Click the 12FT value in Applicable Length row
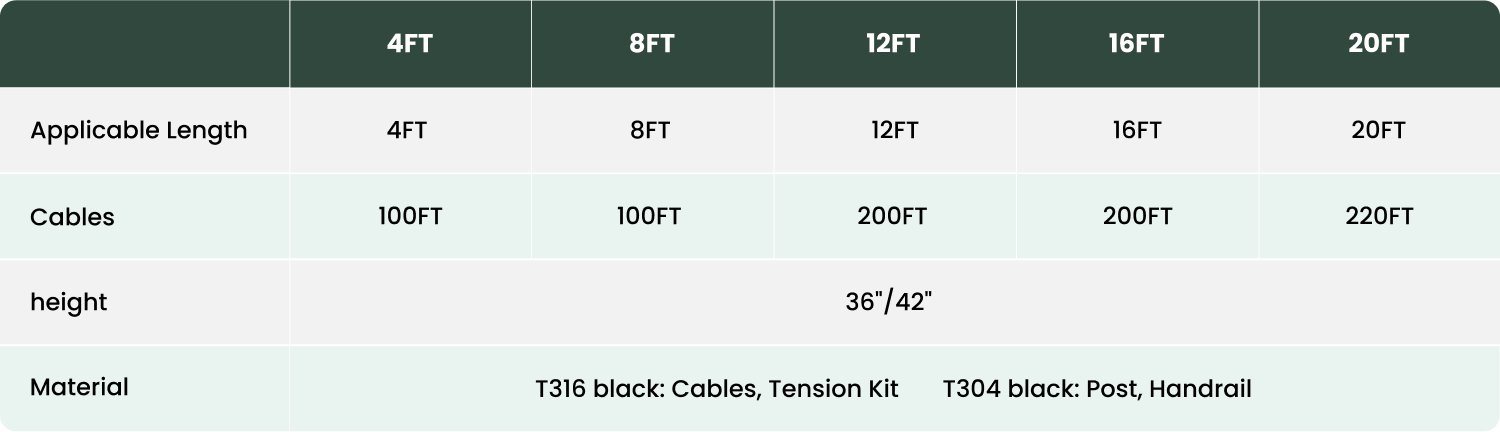The image size is (1500, 432). click(894, 131)
